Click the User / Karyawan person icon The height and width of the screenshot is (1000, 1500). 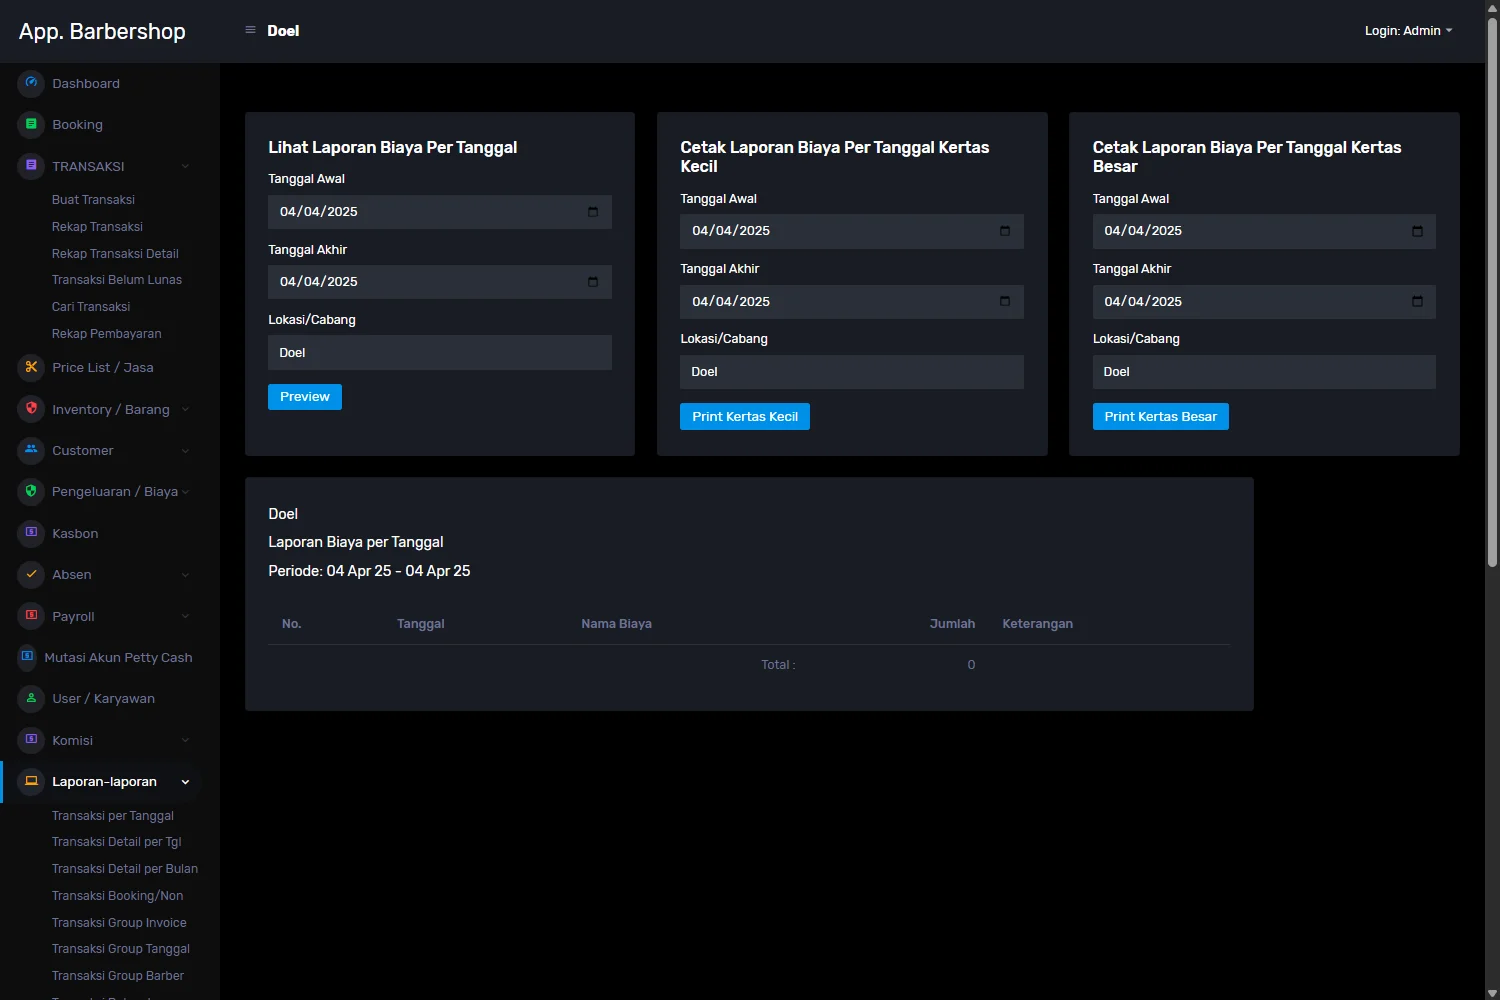click(31, 698)
